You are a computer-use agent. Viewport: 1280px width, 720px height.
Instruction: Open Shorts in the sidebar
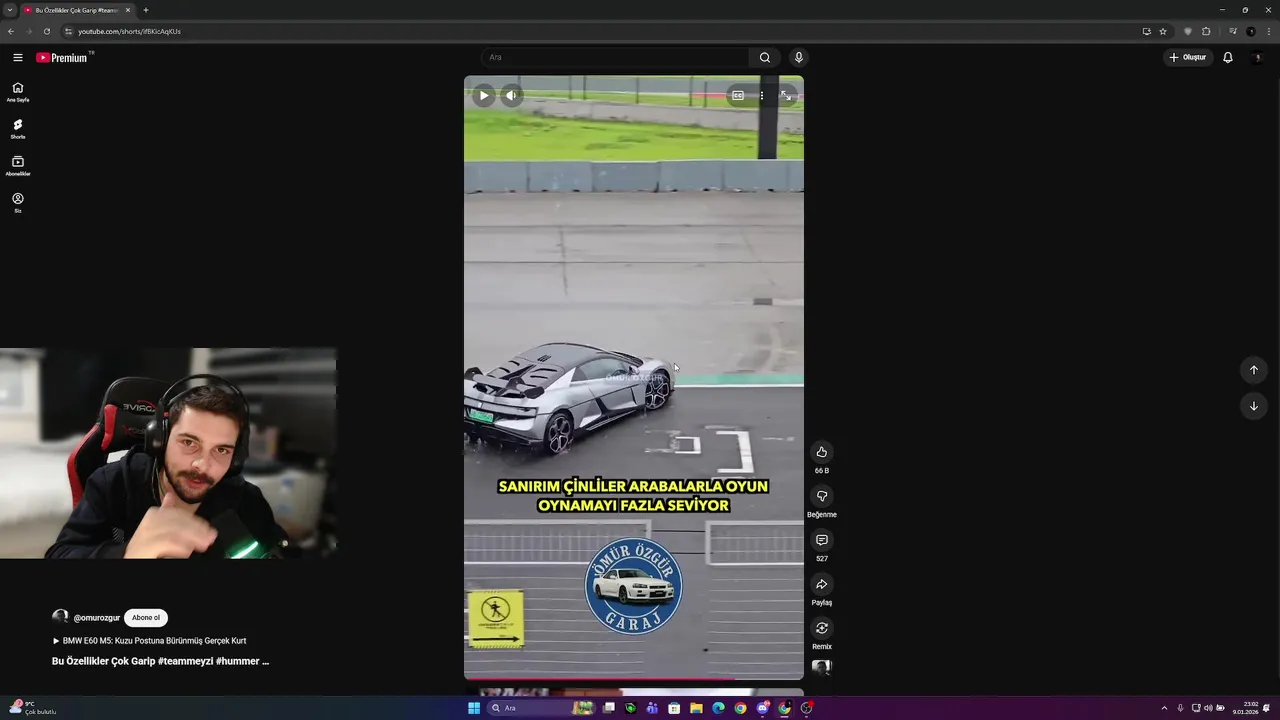18,129
